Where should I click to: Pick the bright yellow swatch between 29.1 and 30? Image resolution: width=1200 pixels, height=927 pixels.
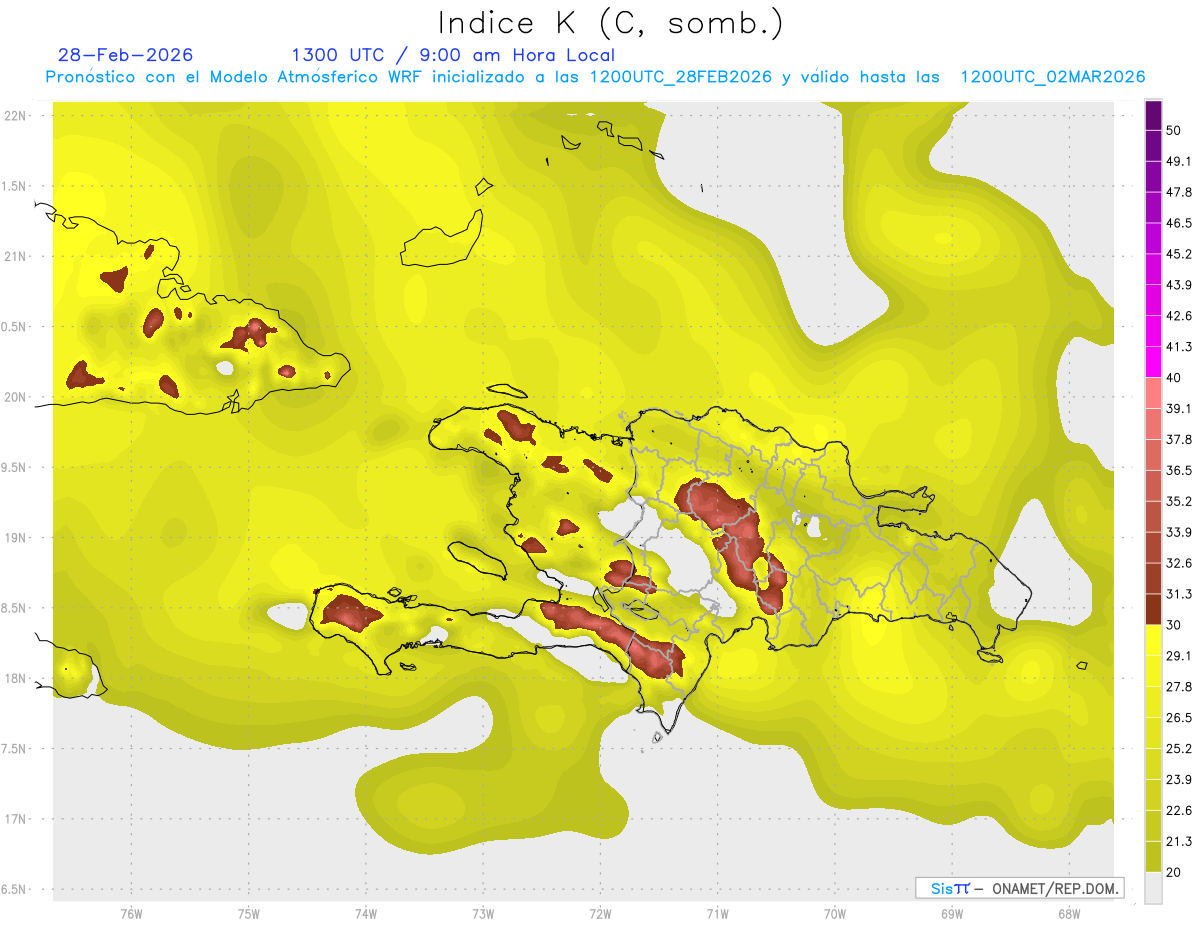pos(1154,640)
